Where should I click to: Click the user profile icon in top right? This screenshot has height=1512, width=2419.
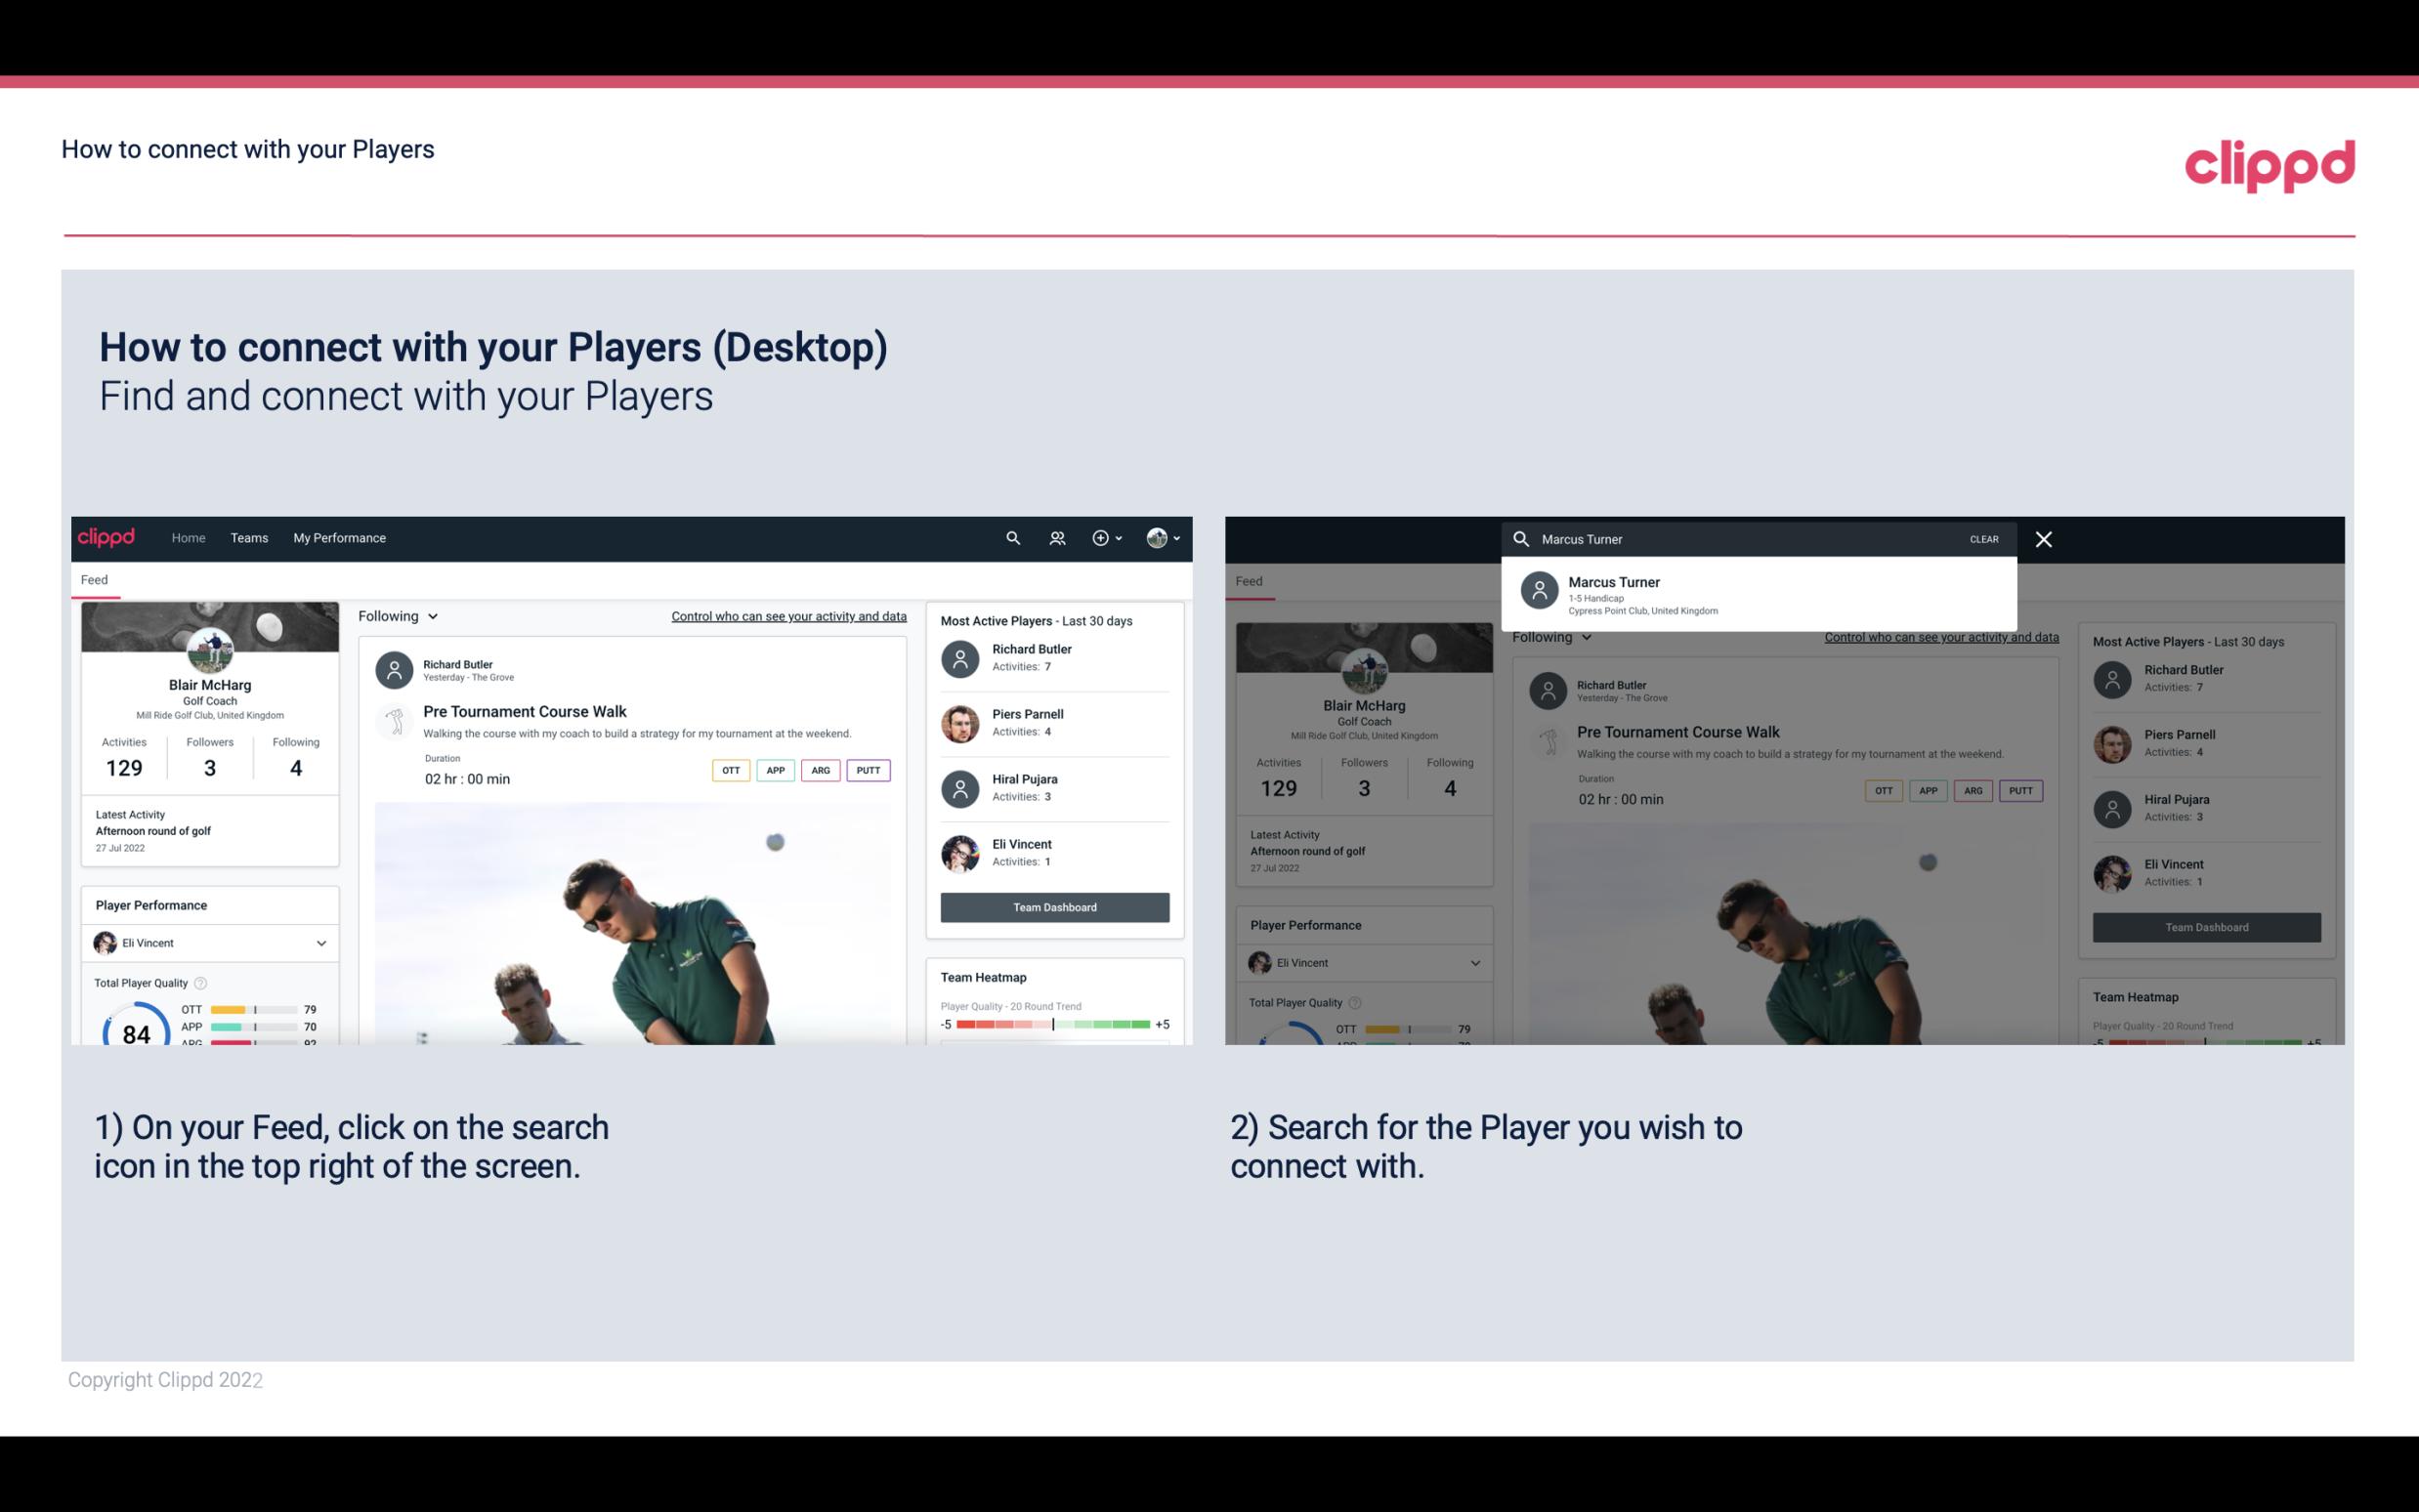pos(1158,538)
